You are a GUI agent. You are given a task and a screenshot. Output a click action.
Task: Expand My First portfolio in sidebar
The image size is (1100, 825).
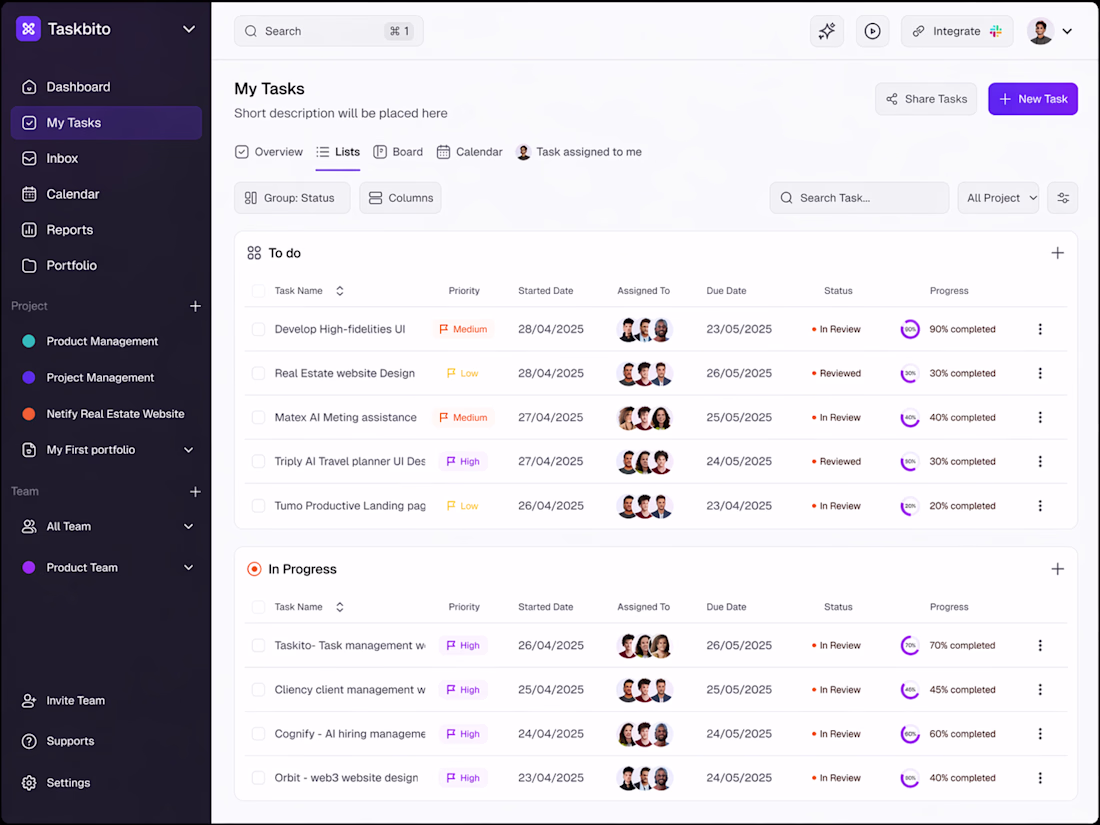[188, 450]
